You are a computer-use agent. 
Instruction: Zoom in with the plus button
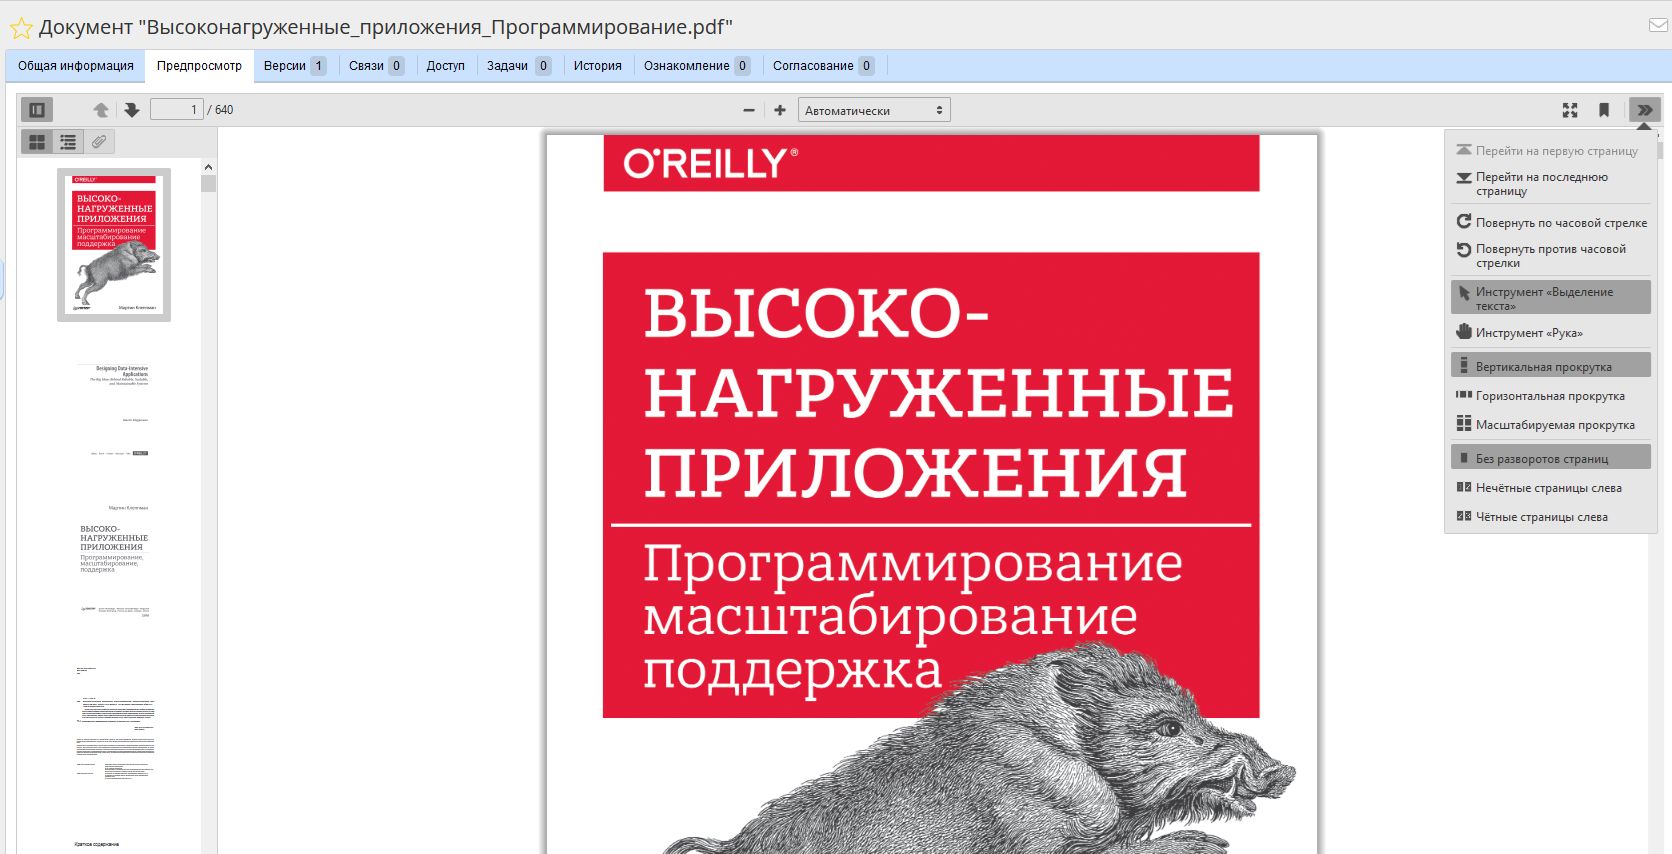780,110
